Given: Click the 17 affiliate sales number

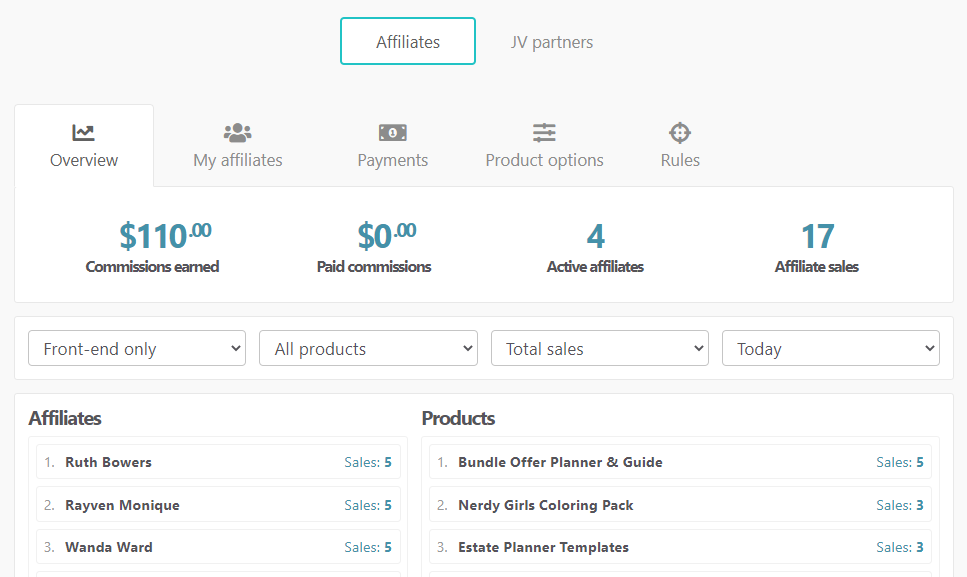Looking at the screenshot, I should (x=817, y=236).
